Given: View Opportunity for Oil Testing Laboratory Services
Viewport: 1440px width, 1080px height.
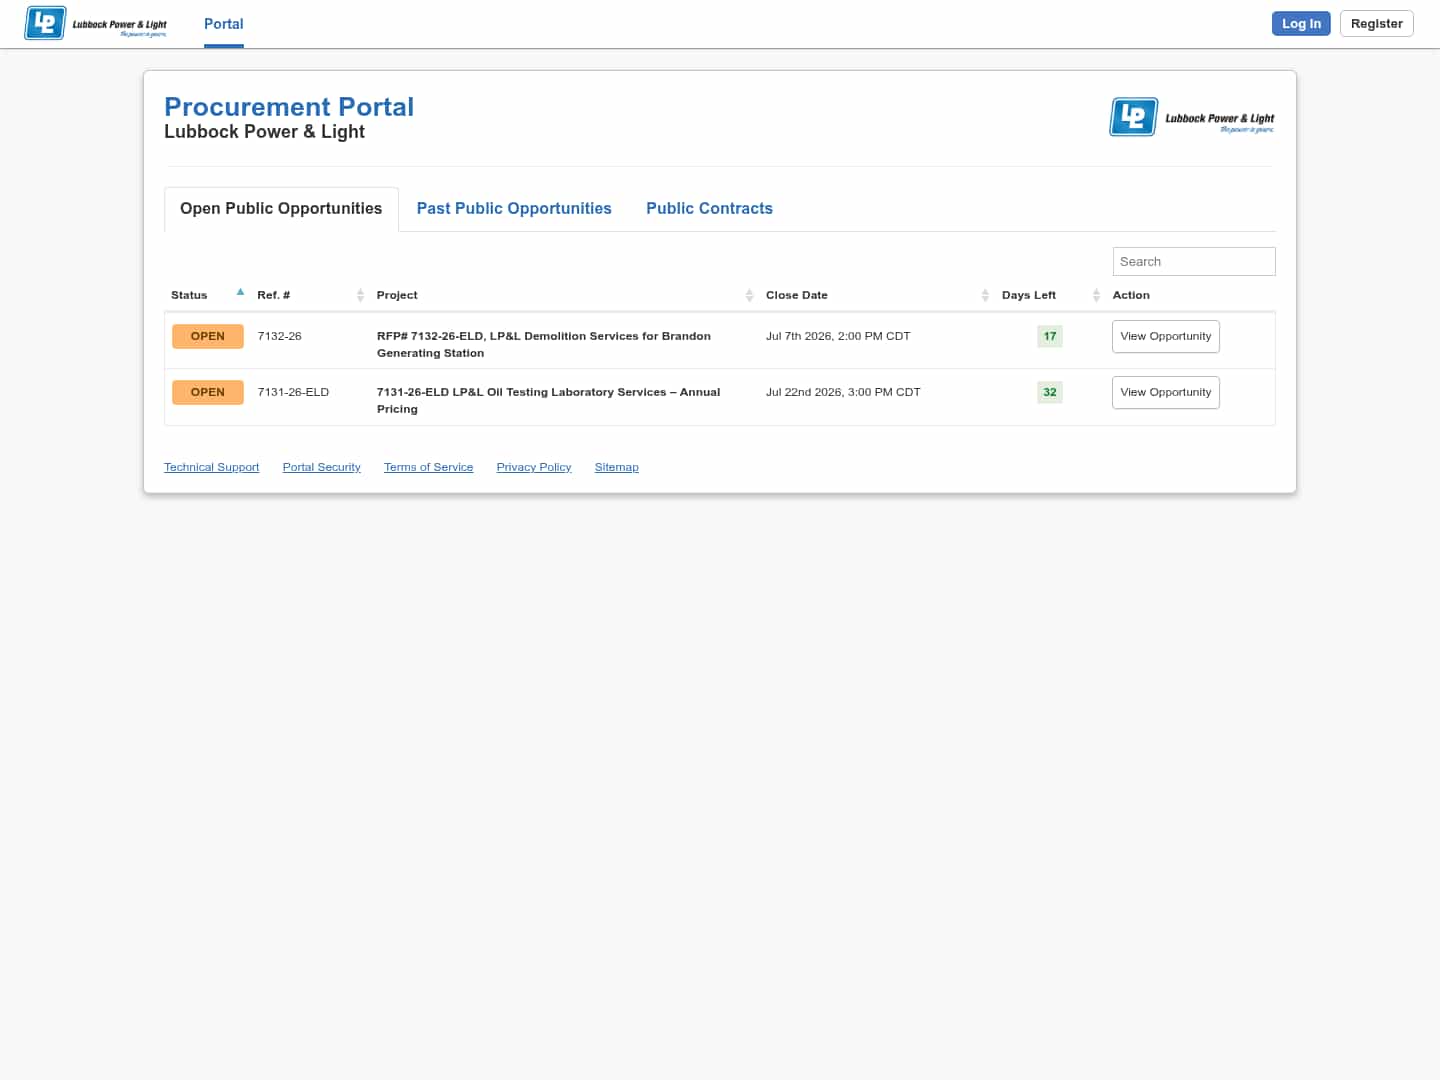Looking at the screenshot, I should tap(1166, 393).
